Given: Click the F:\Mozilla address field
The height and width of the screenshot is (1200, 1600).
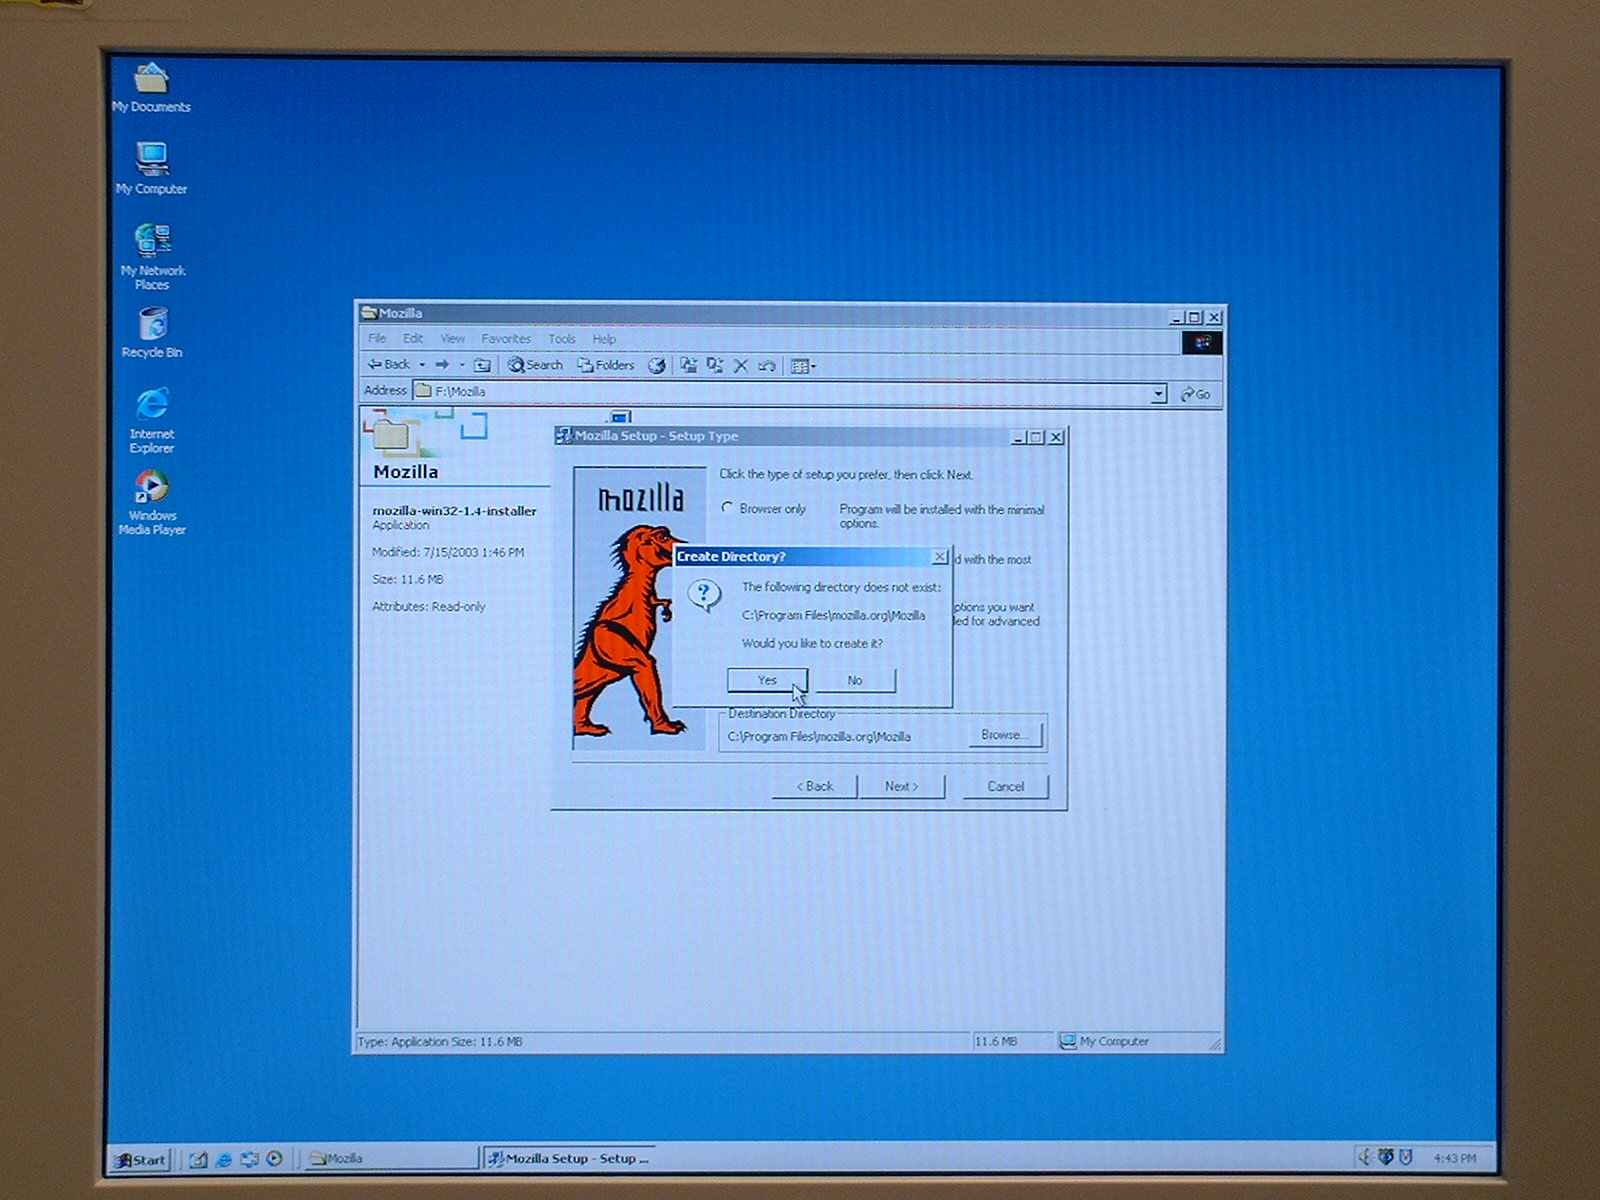Looking at the screenshot, I should point(780,392).
